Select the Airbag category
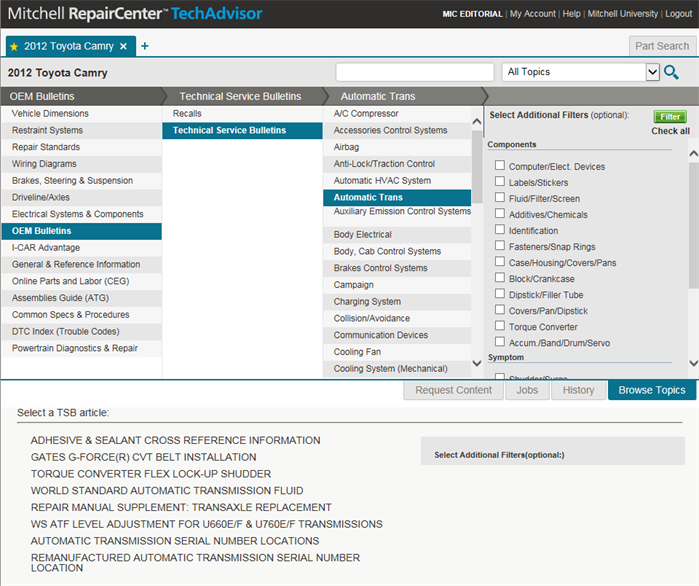Viewport: 699px width, 586px height. pos(397,147)
